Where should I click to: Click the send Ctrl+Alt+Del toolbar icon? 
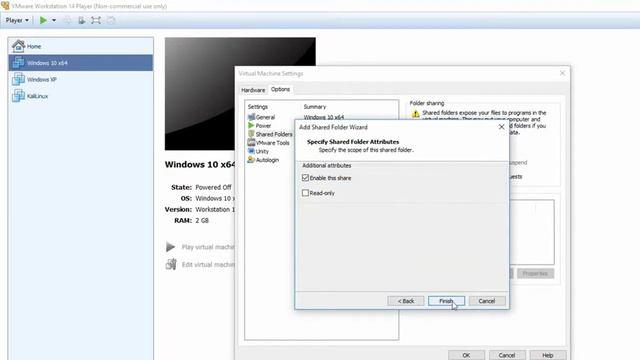[x=82, y=20]
